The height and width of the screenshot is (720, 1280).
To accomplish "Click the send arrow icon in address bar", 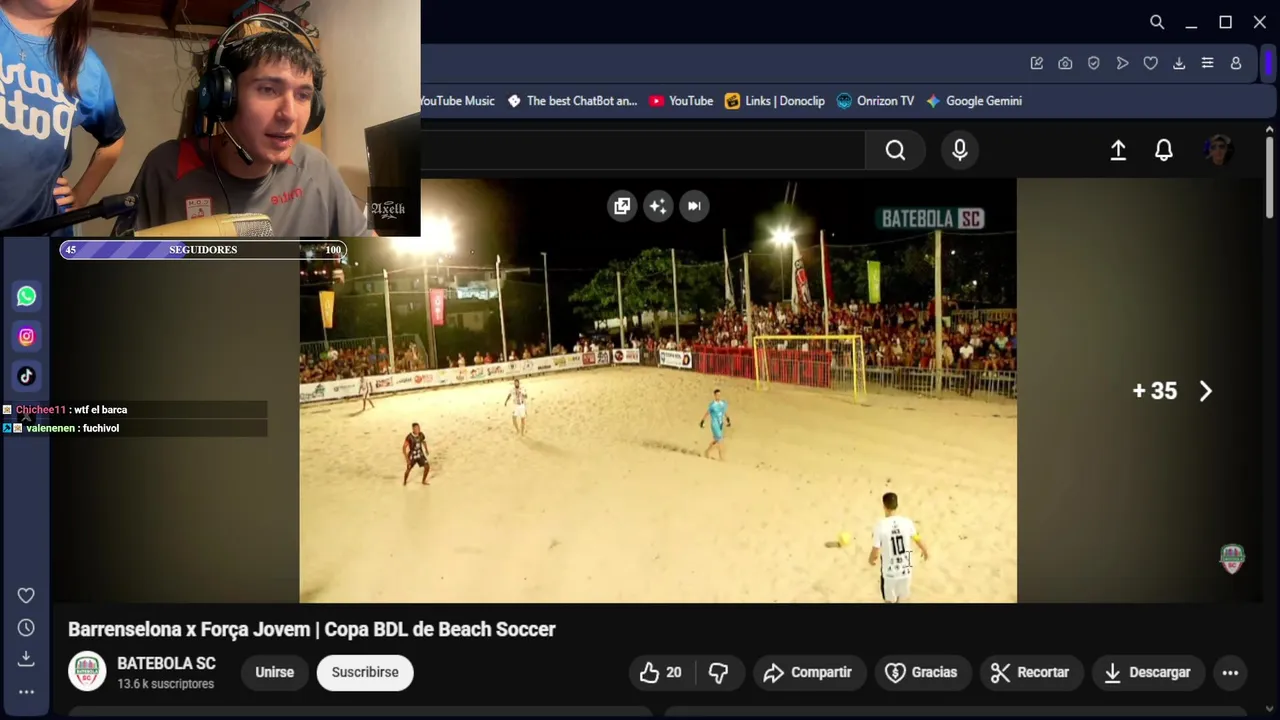I will pos(1122,63).
